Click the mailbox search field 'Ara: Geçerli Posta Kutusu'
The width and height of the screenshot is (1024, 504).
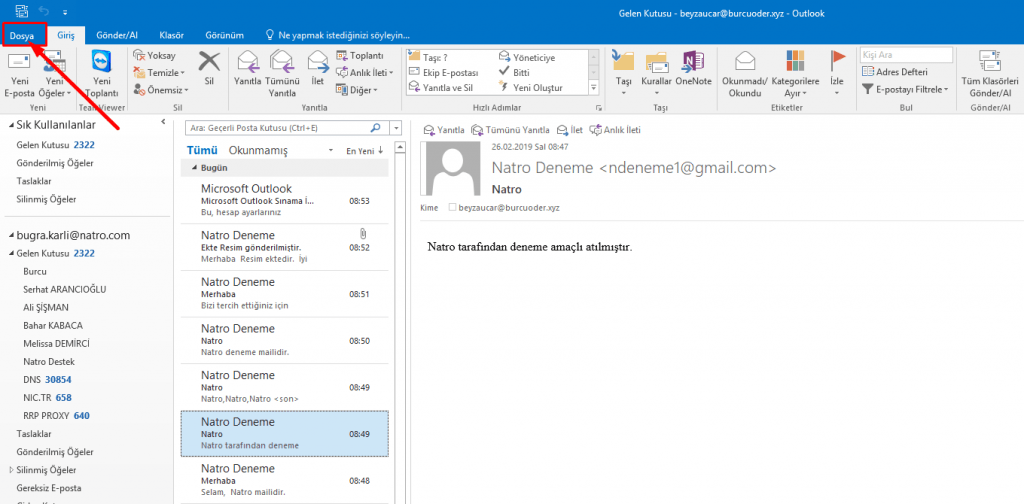tap(276, 128)
